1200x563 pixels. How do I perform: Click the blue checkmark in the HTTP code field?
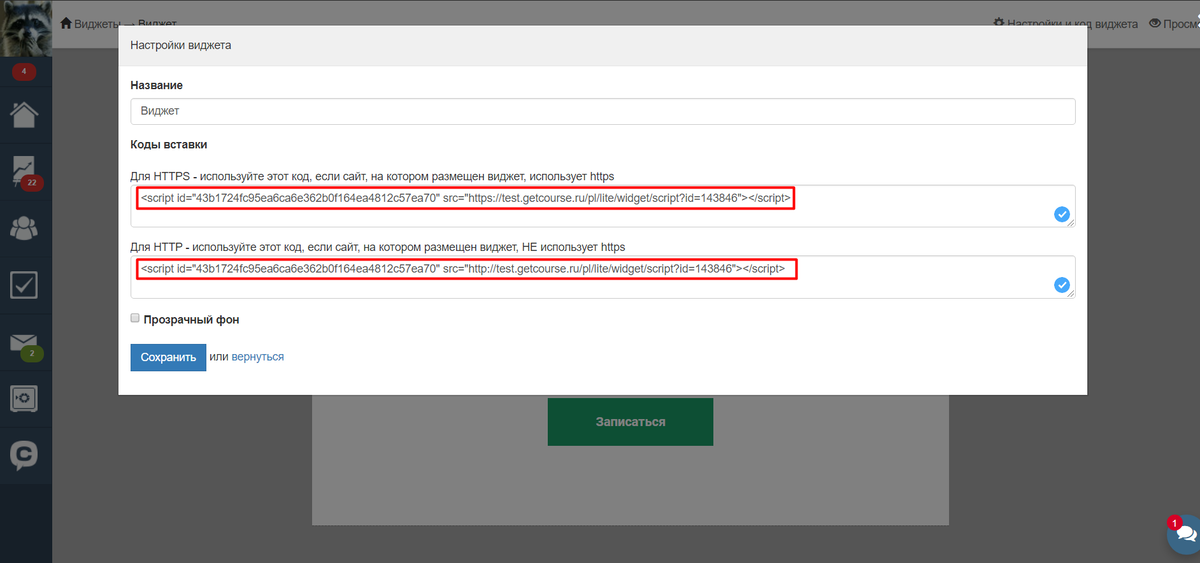click(x=1061, y=285)
